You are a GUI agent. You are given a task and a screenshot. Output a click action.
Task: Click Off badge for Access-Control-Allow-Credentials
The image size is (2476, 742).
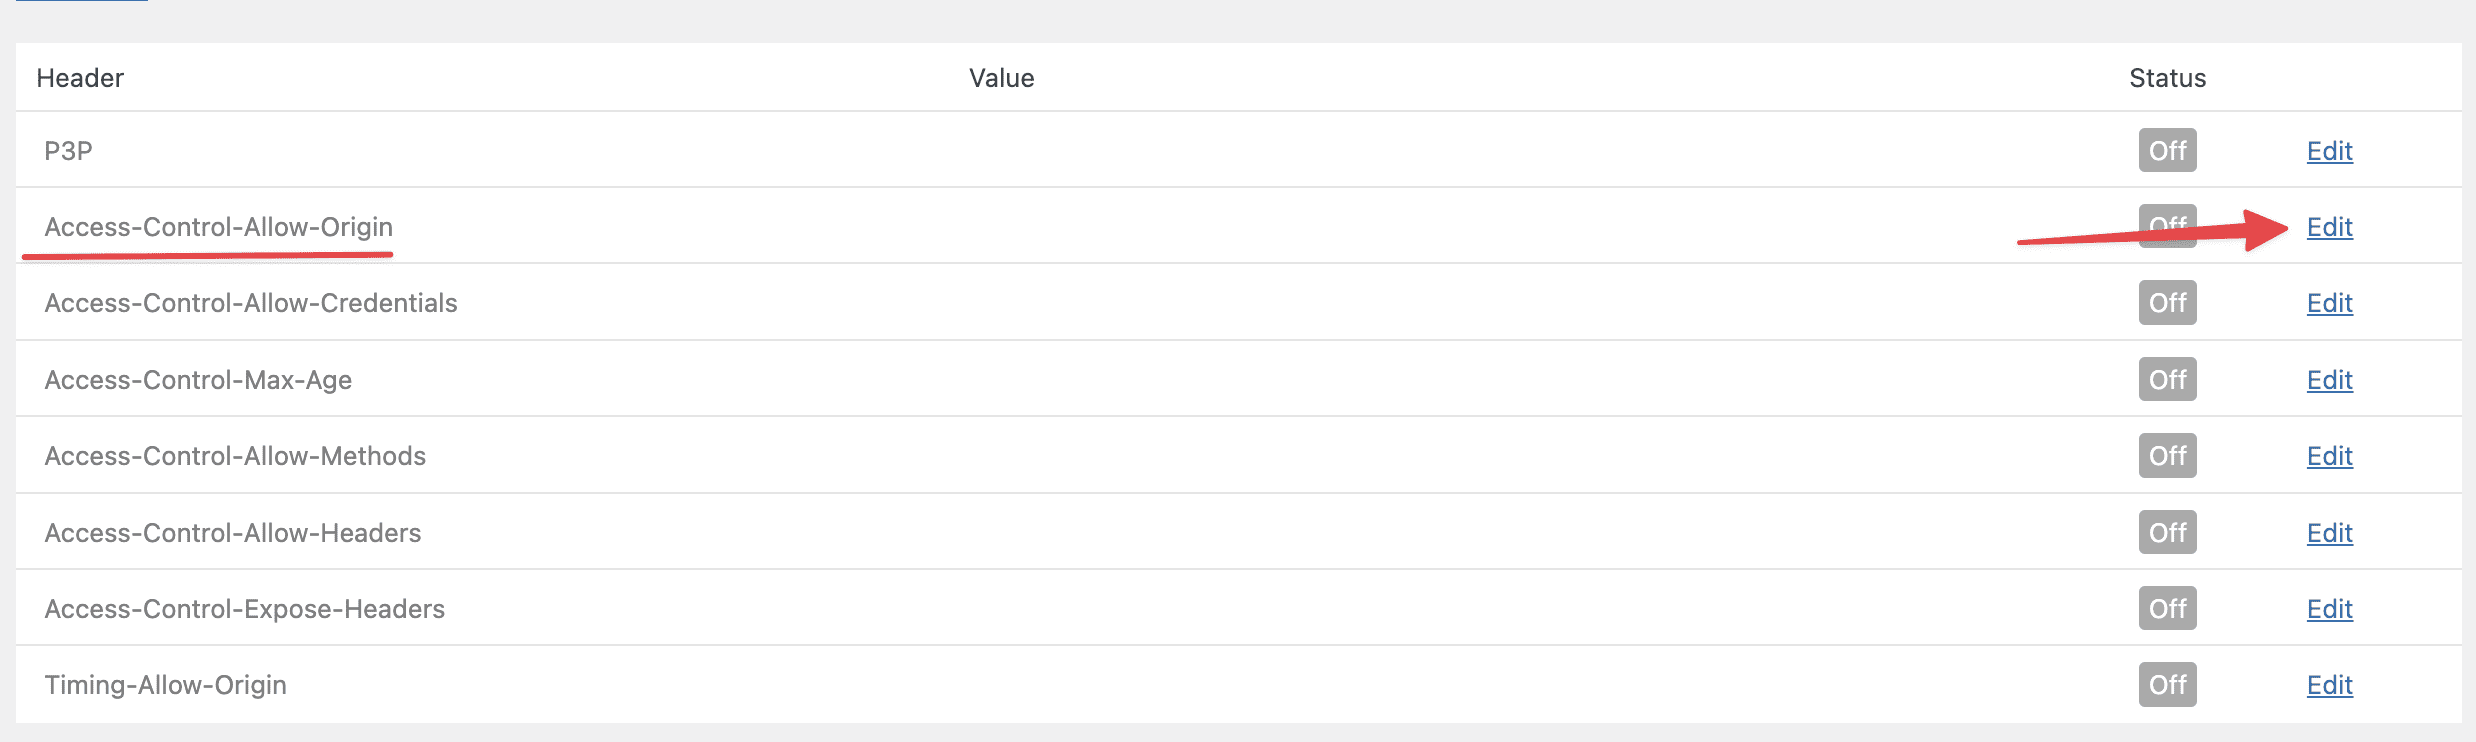click(x=2167, y=303)
